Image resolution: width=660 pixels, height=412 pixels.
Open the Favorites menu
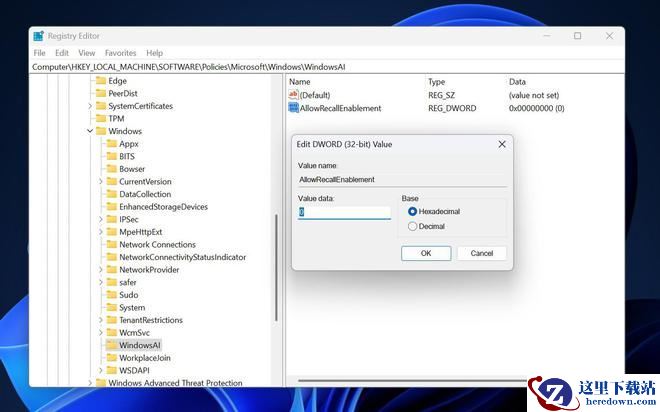pos(120,53)
